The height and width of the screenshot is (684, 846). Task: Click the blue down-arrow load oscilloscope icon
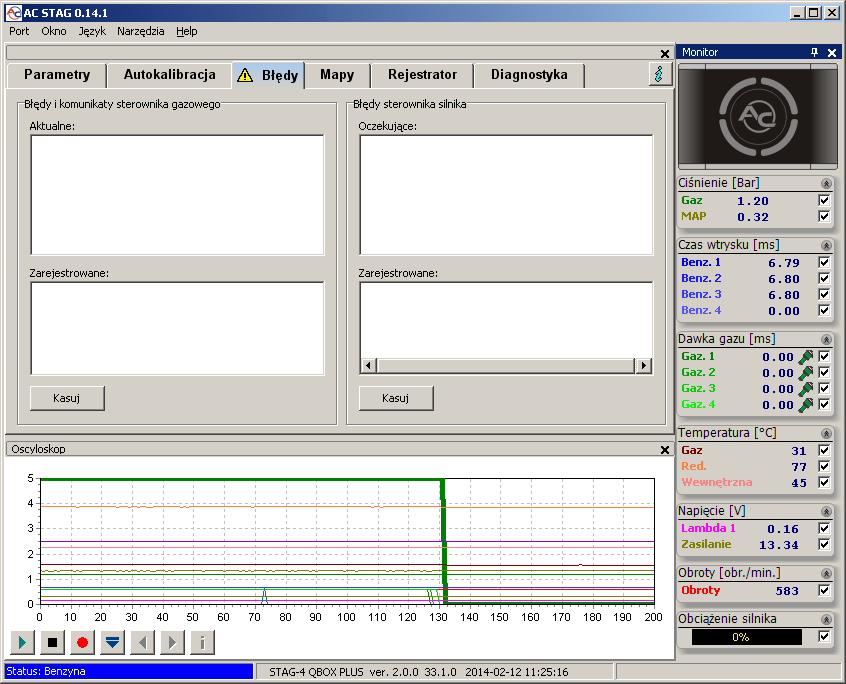[112, 642]
